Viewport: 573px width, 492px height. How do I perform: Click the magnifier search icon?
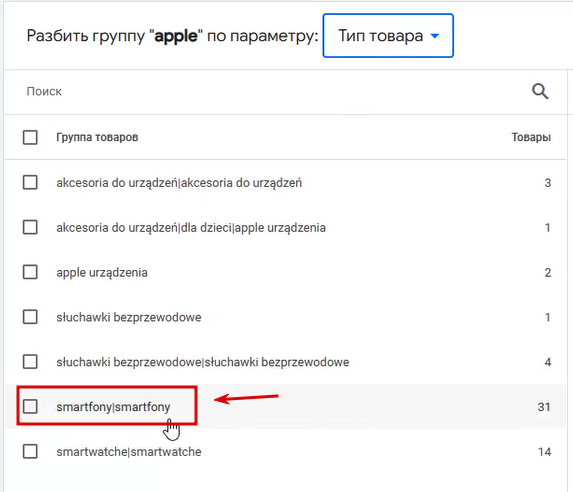click(540, 91)
